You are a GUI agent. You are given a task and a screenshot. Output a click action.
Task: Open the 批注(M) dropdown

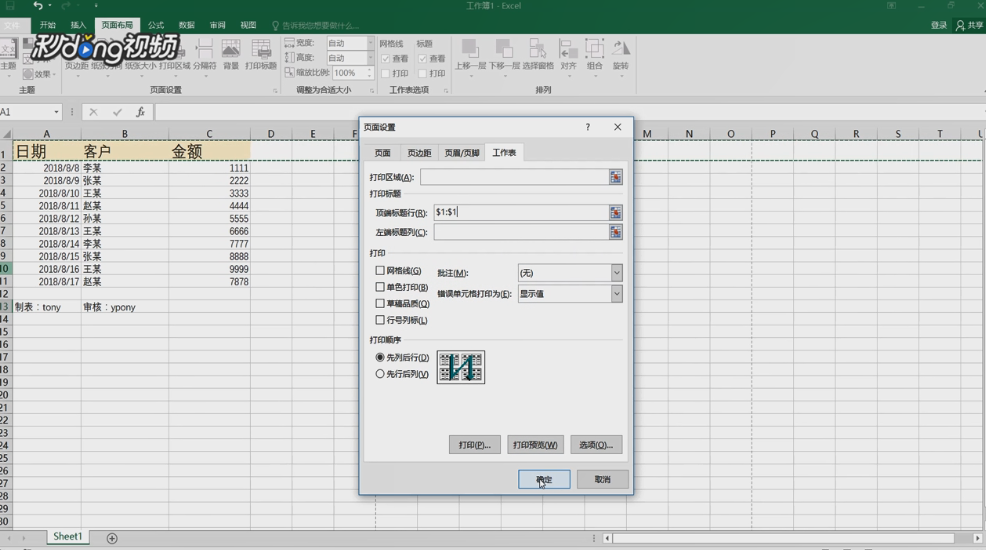point(616,273)
